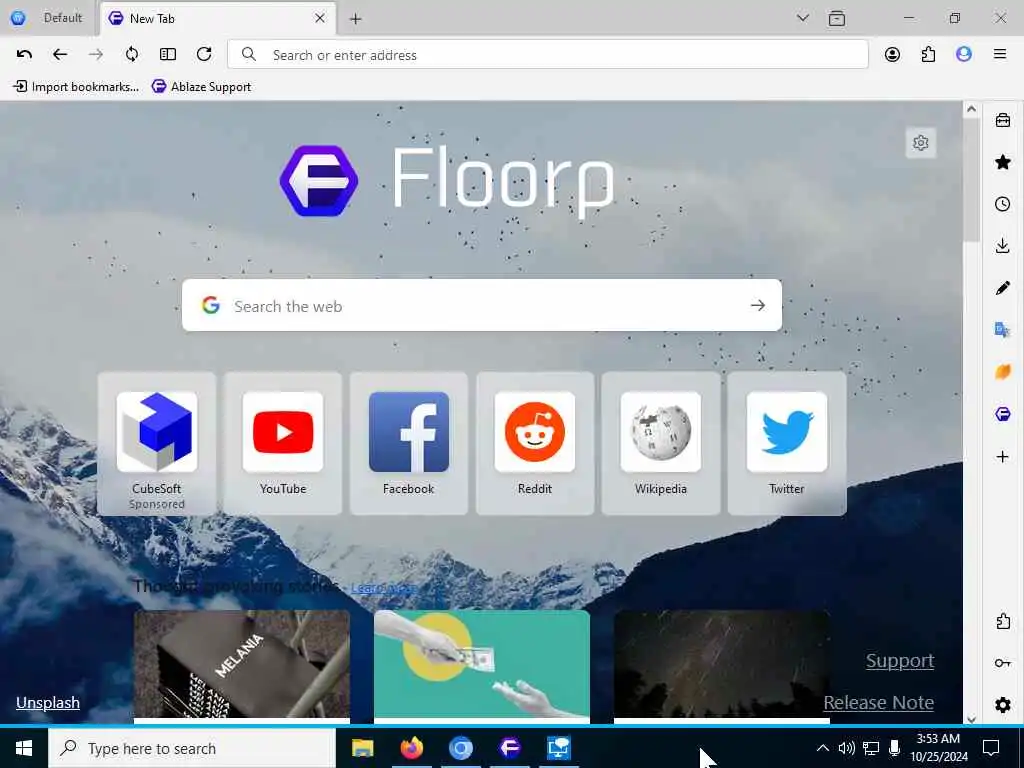
Task: Click the Support link
Action: coord(900,661)
